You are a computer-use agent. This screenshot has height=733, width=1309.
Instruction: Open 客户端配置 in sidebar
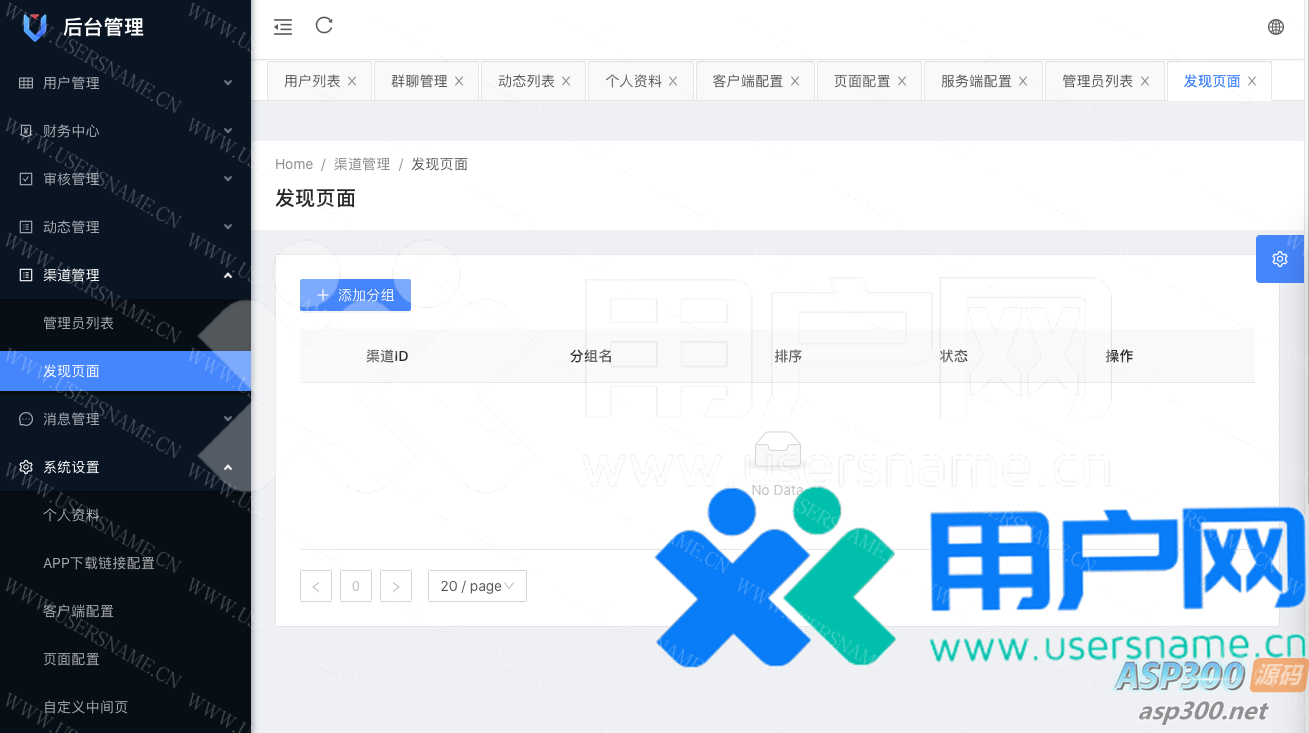125,611
